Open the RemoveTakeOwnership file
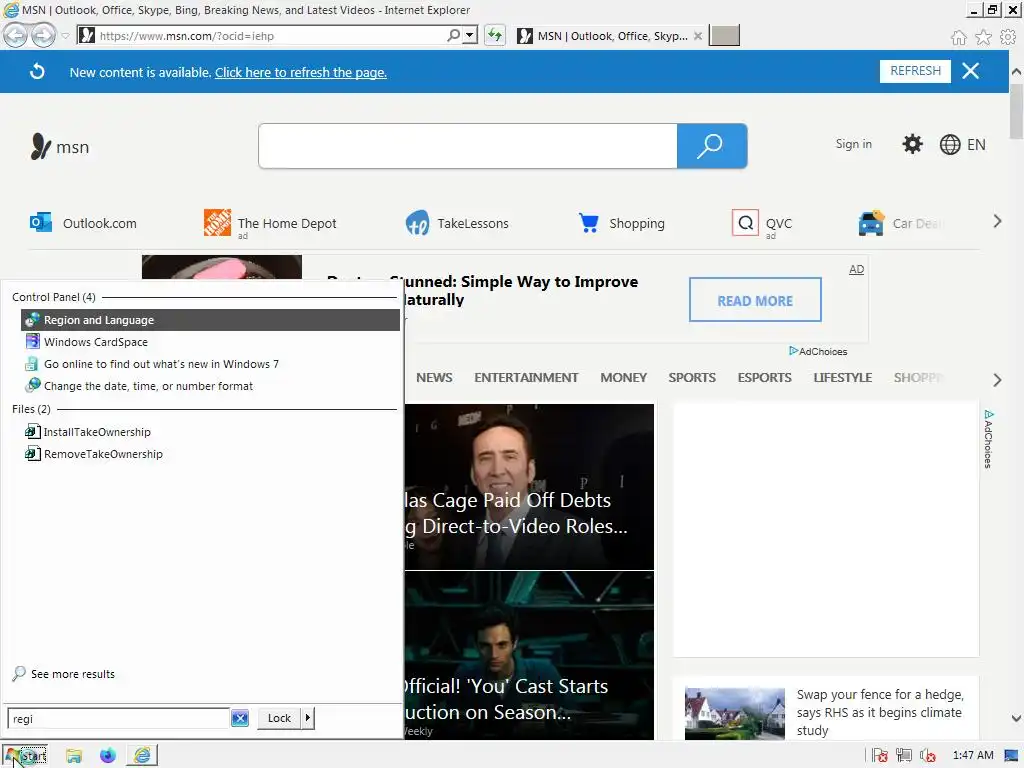The image size is (1024, 768). tap(210, 454)
